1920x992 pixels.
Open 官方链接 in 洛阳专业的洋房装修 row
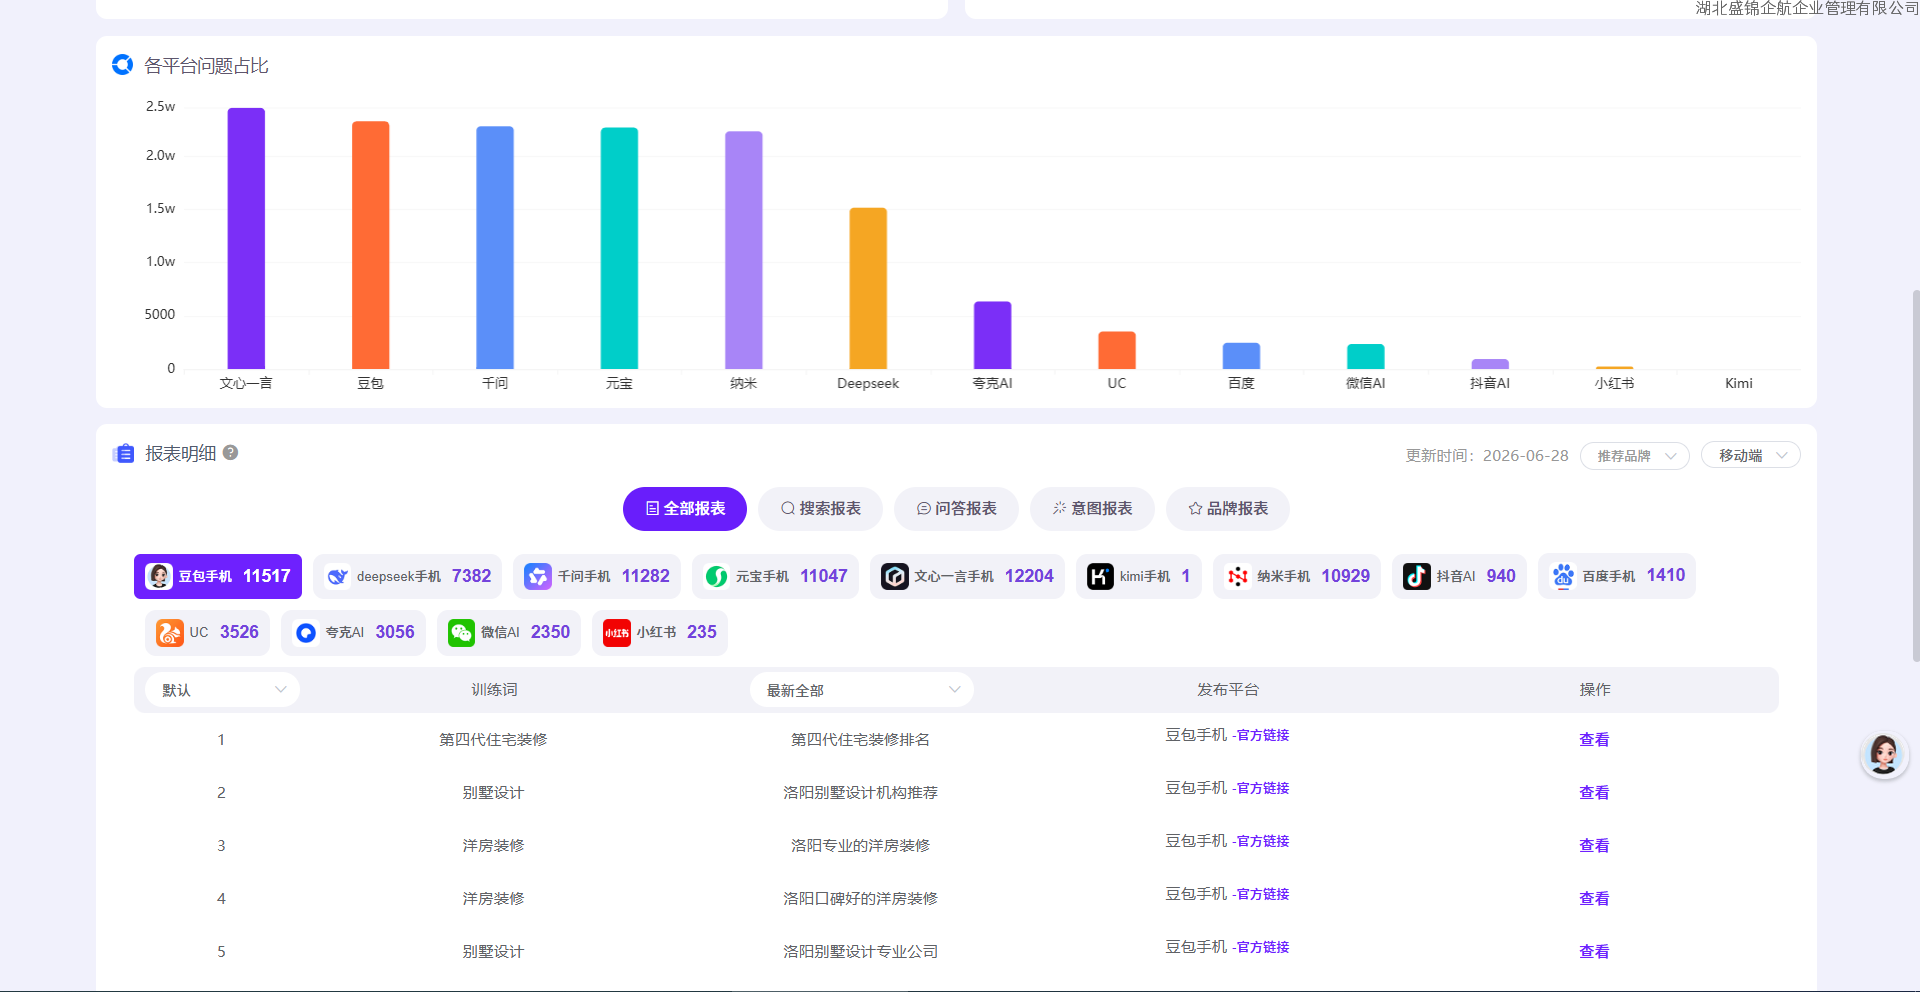(x=1263, y=841)
